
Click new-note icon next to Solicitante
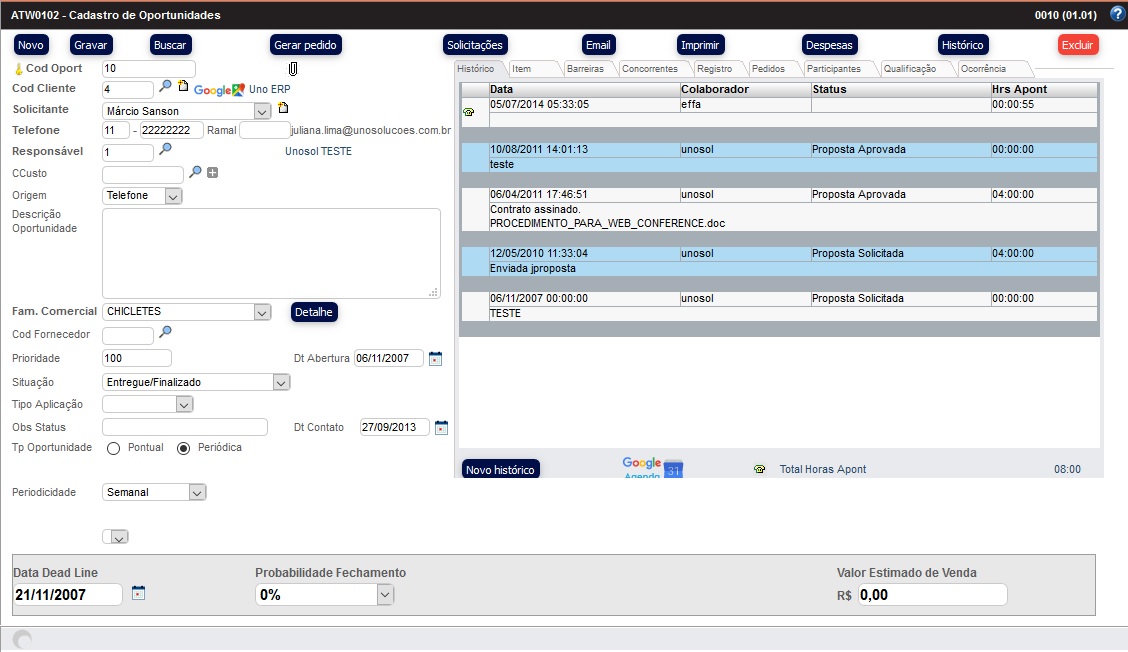coord(283,108)
